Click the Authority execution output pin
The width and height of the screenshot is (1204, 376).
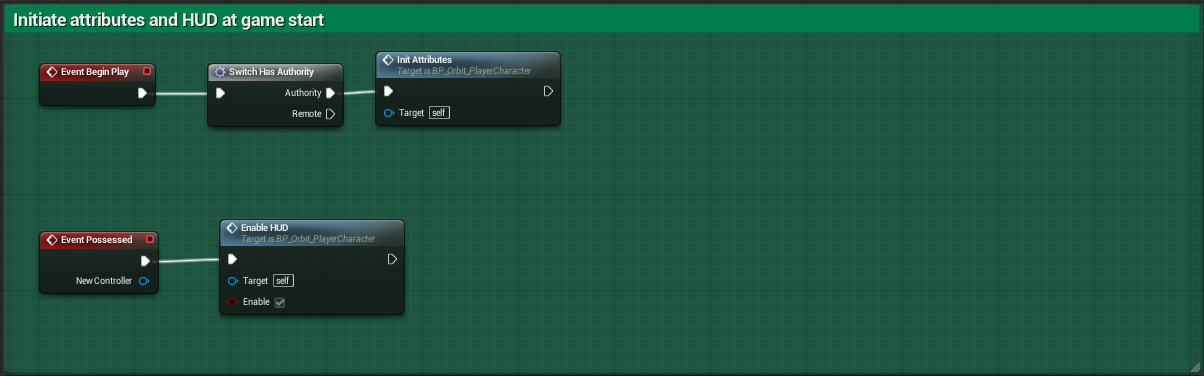(x=331, y=93)
